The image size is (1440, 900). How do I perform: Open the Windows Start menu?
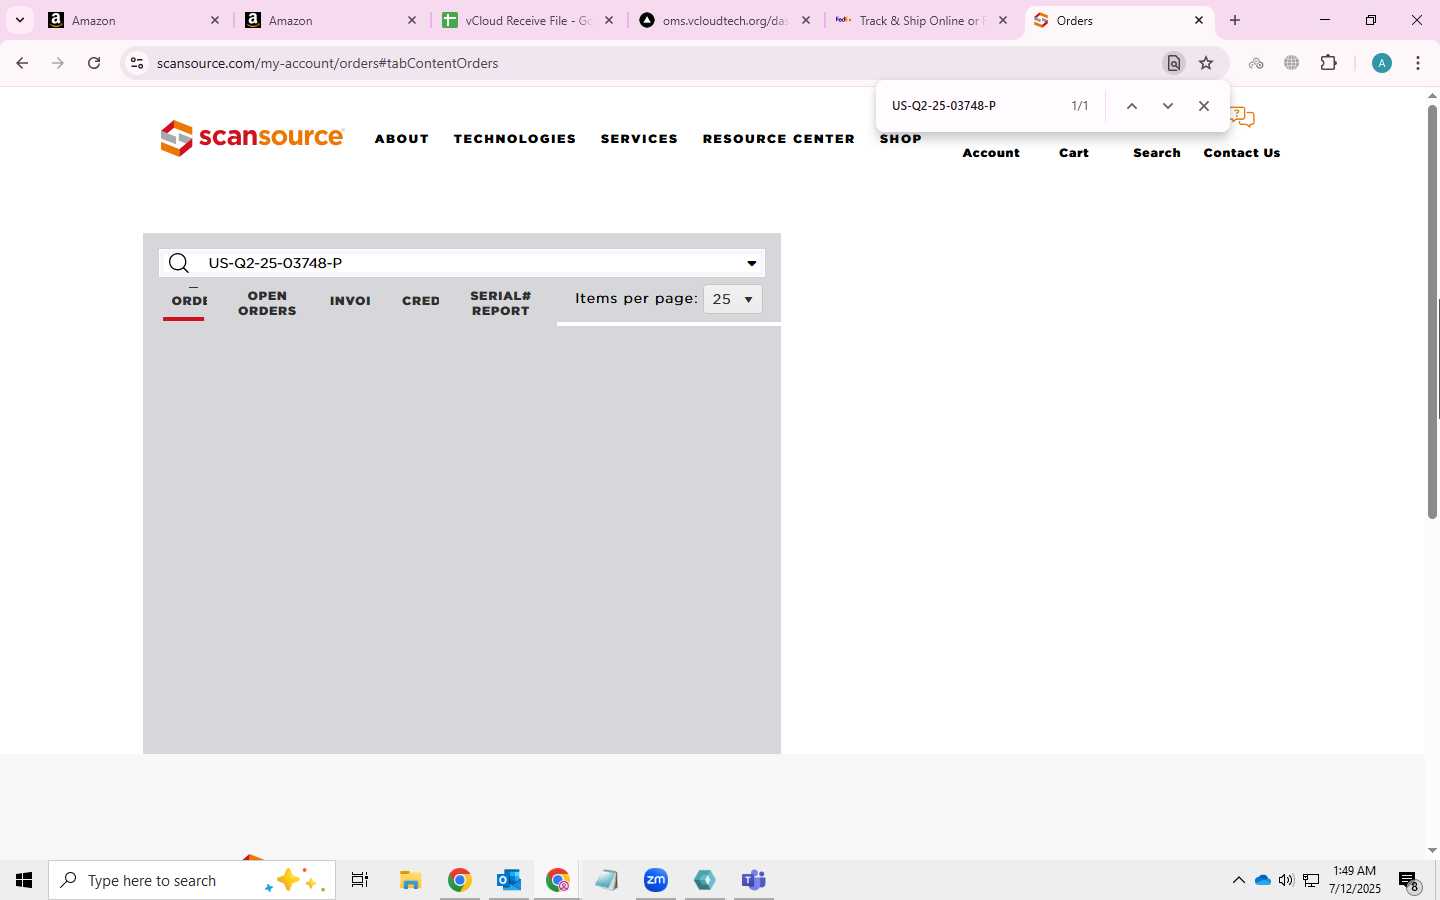(24, 880)
